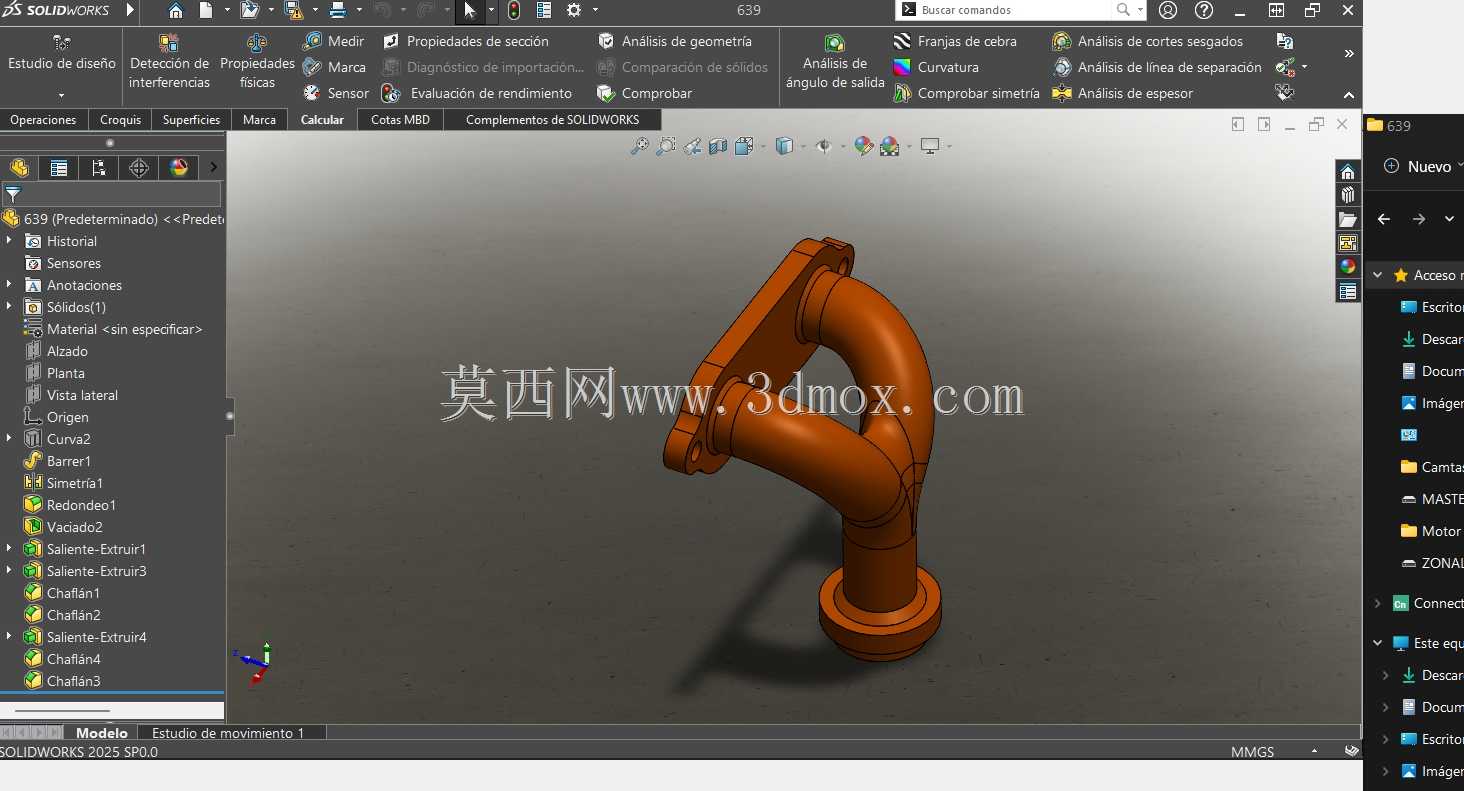Open the Superficies tab
This screenshot has height=791, width=1464.
point(191,119)
